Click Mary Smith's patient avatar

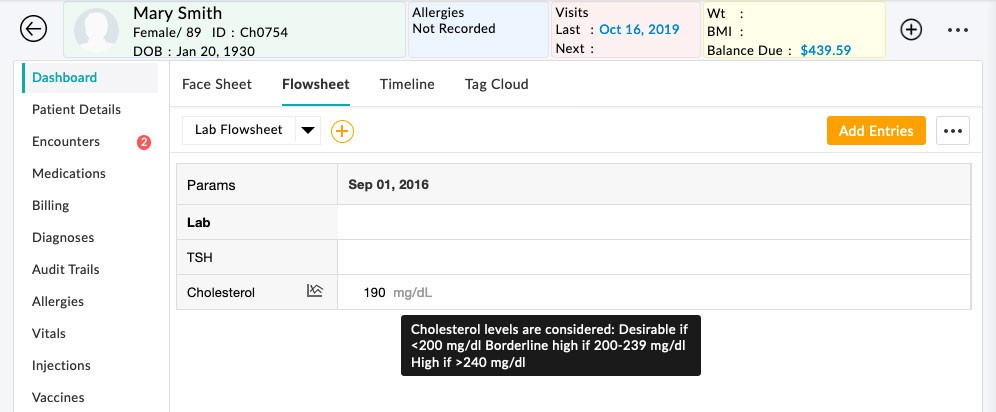click(x=96, y=30)
